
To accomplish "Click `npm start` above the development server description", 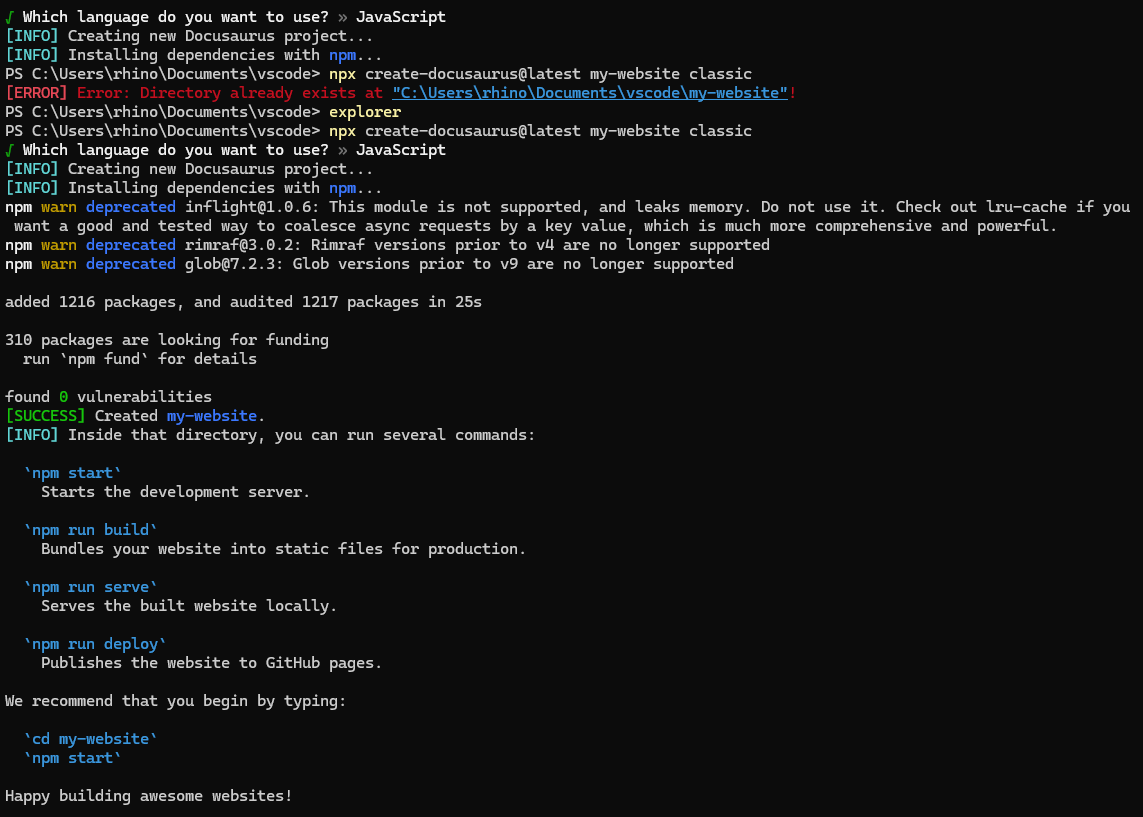I will (73, 473).
